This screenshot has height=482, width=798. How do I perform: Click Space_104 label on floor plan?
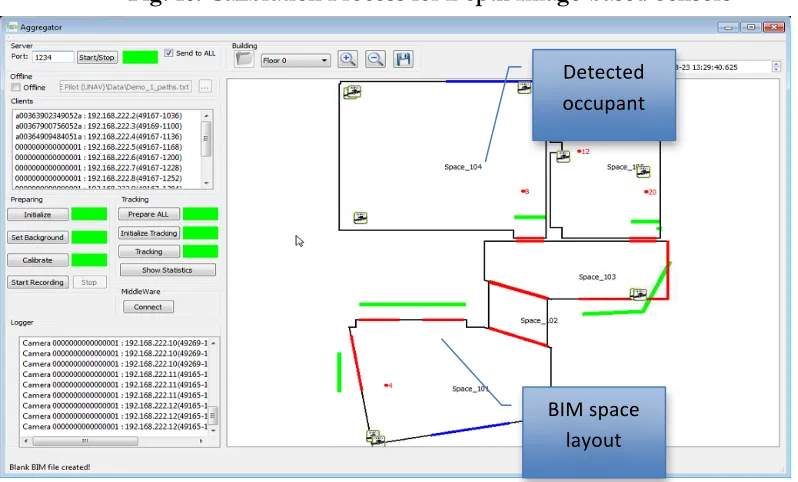coord(463,167)
